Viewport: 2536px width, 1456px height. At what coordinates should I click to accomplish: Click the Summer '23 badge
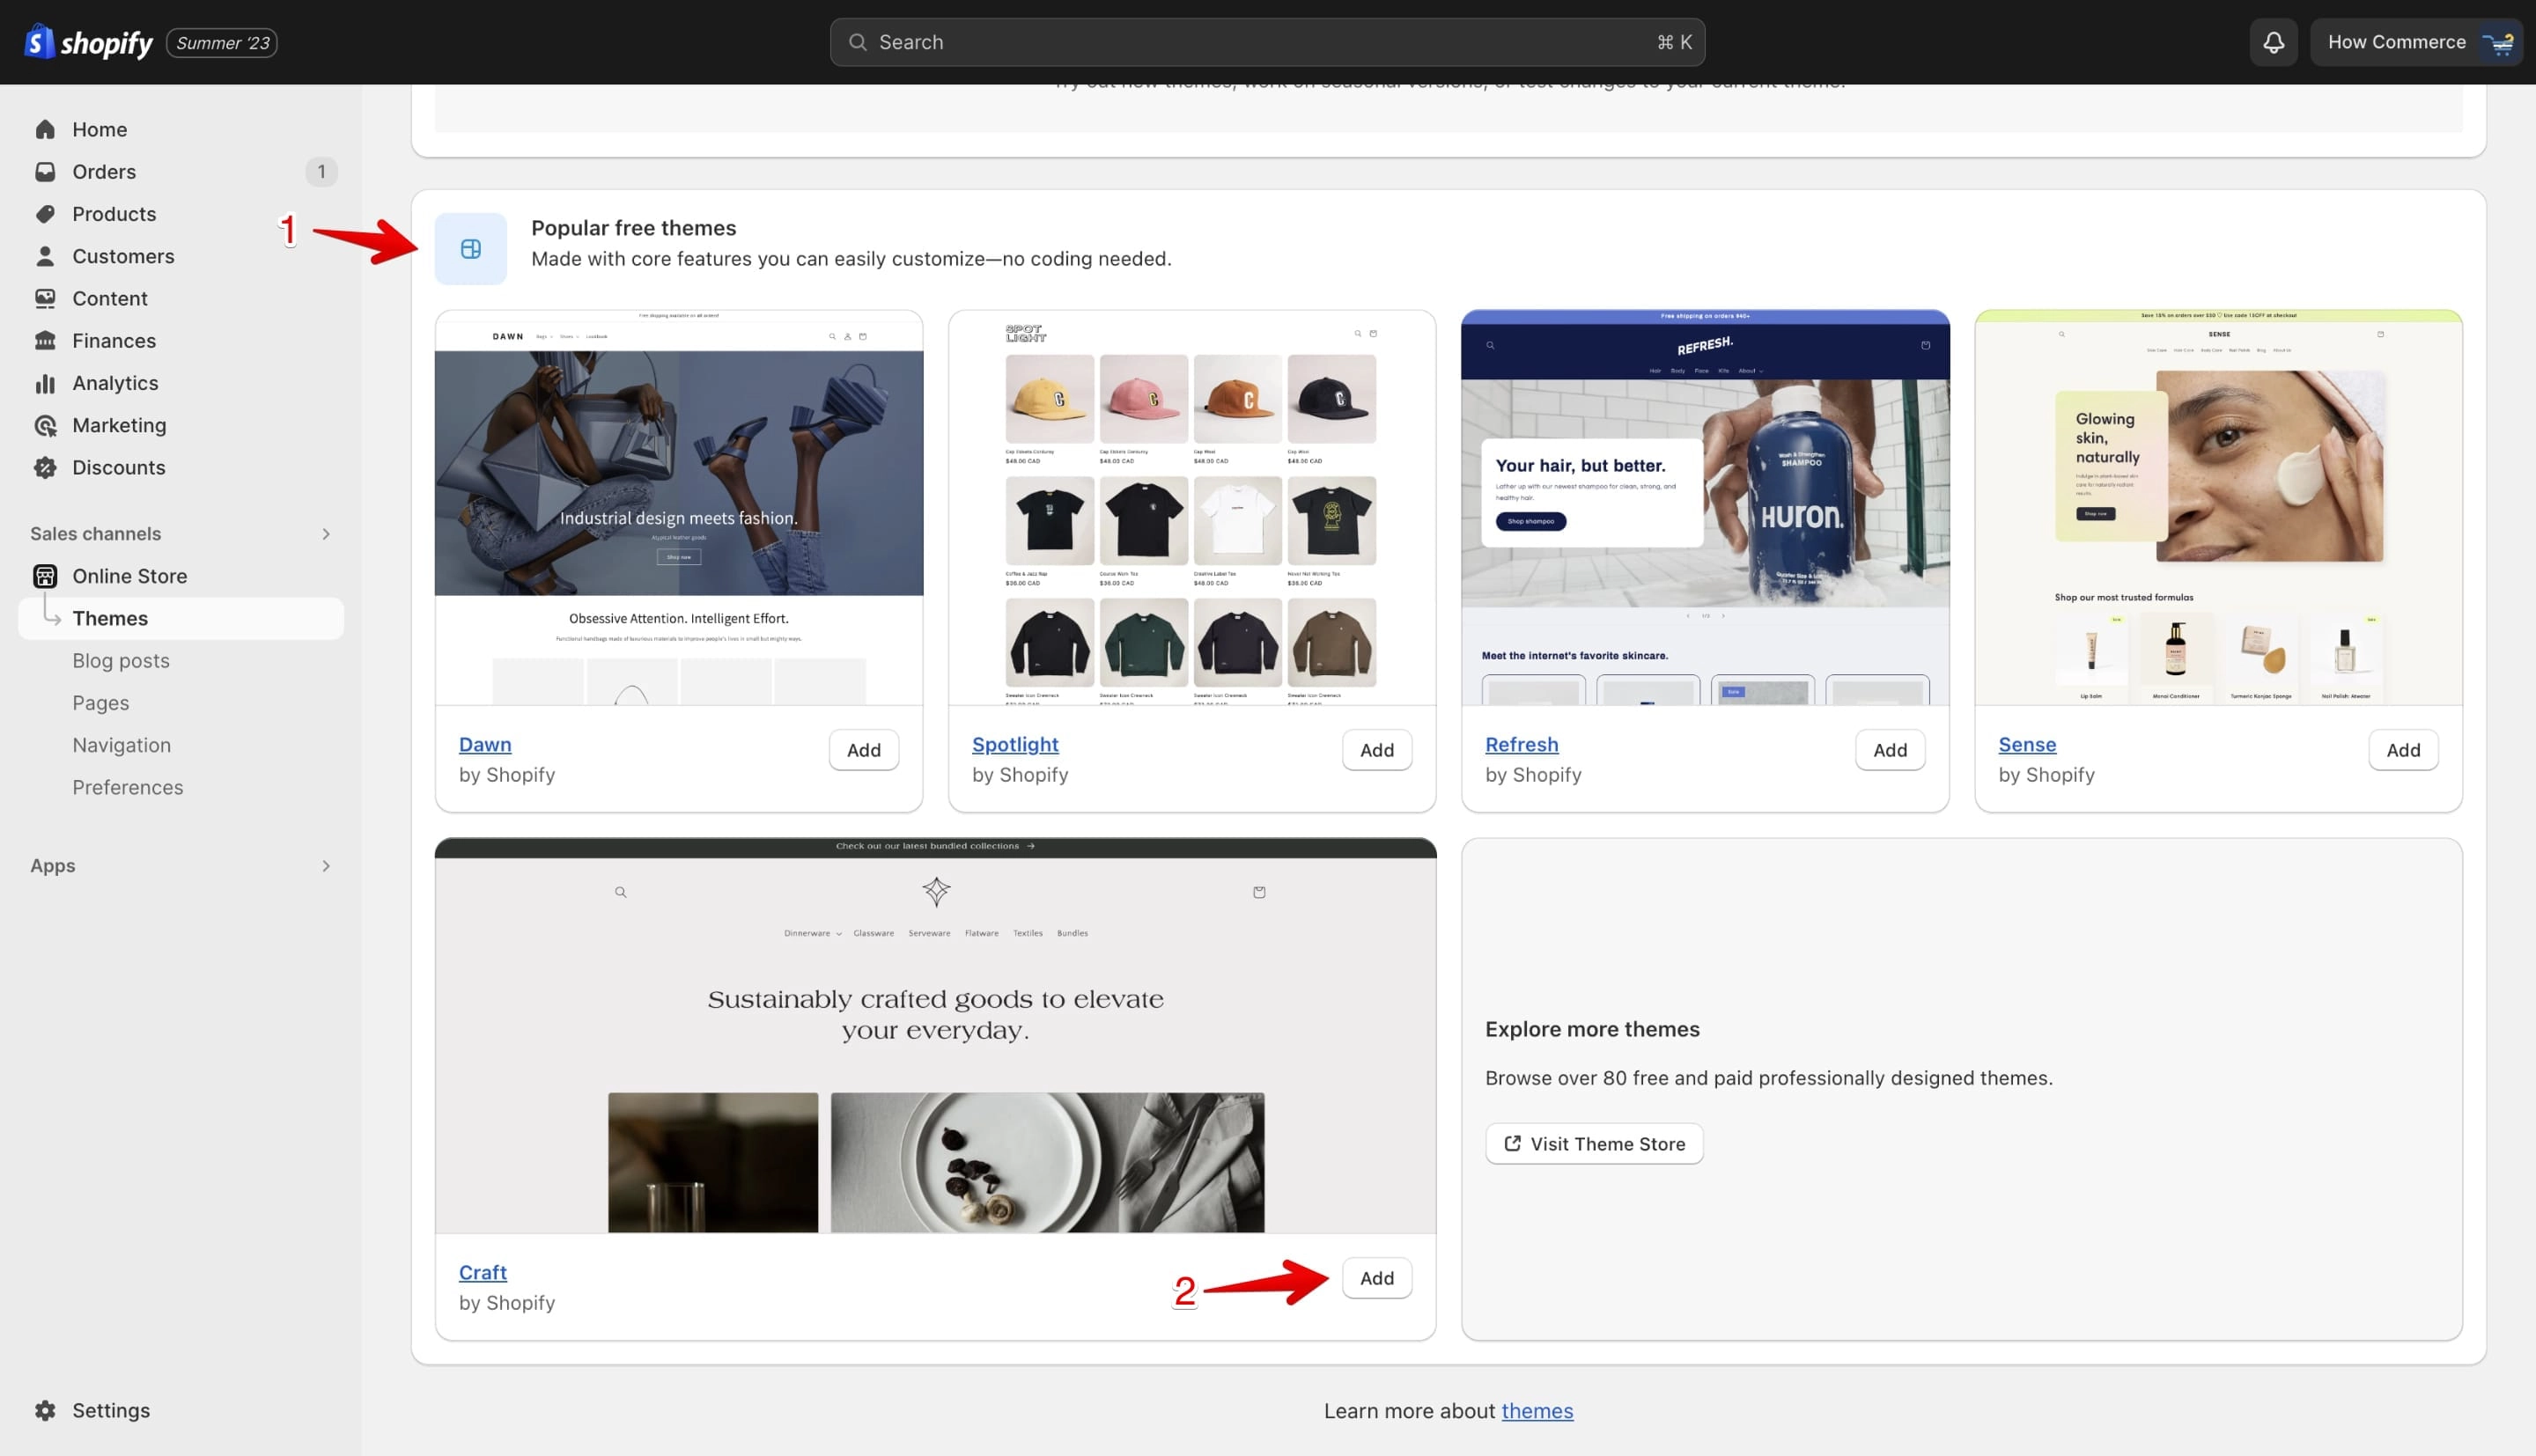pyautogui.click(x=222, y=43)
